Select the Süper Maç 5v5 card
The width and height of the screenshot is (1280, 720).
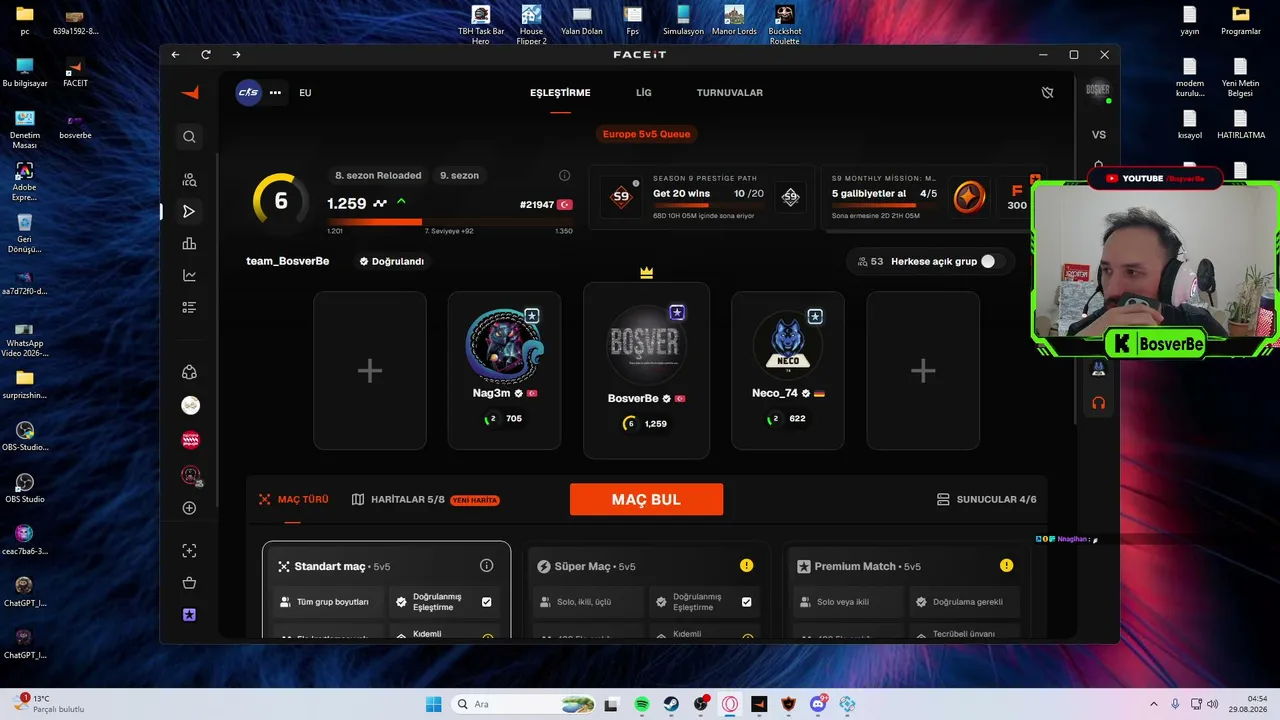pyautogui.click(x=646, y=590)
